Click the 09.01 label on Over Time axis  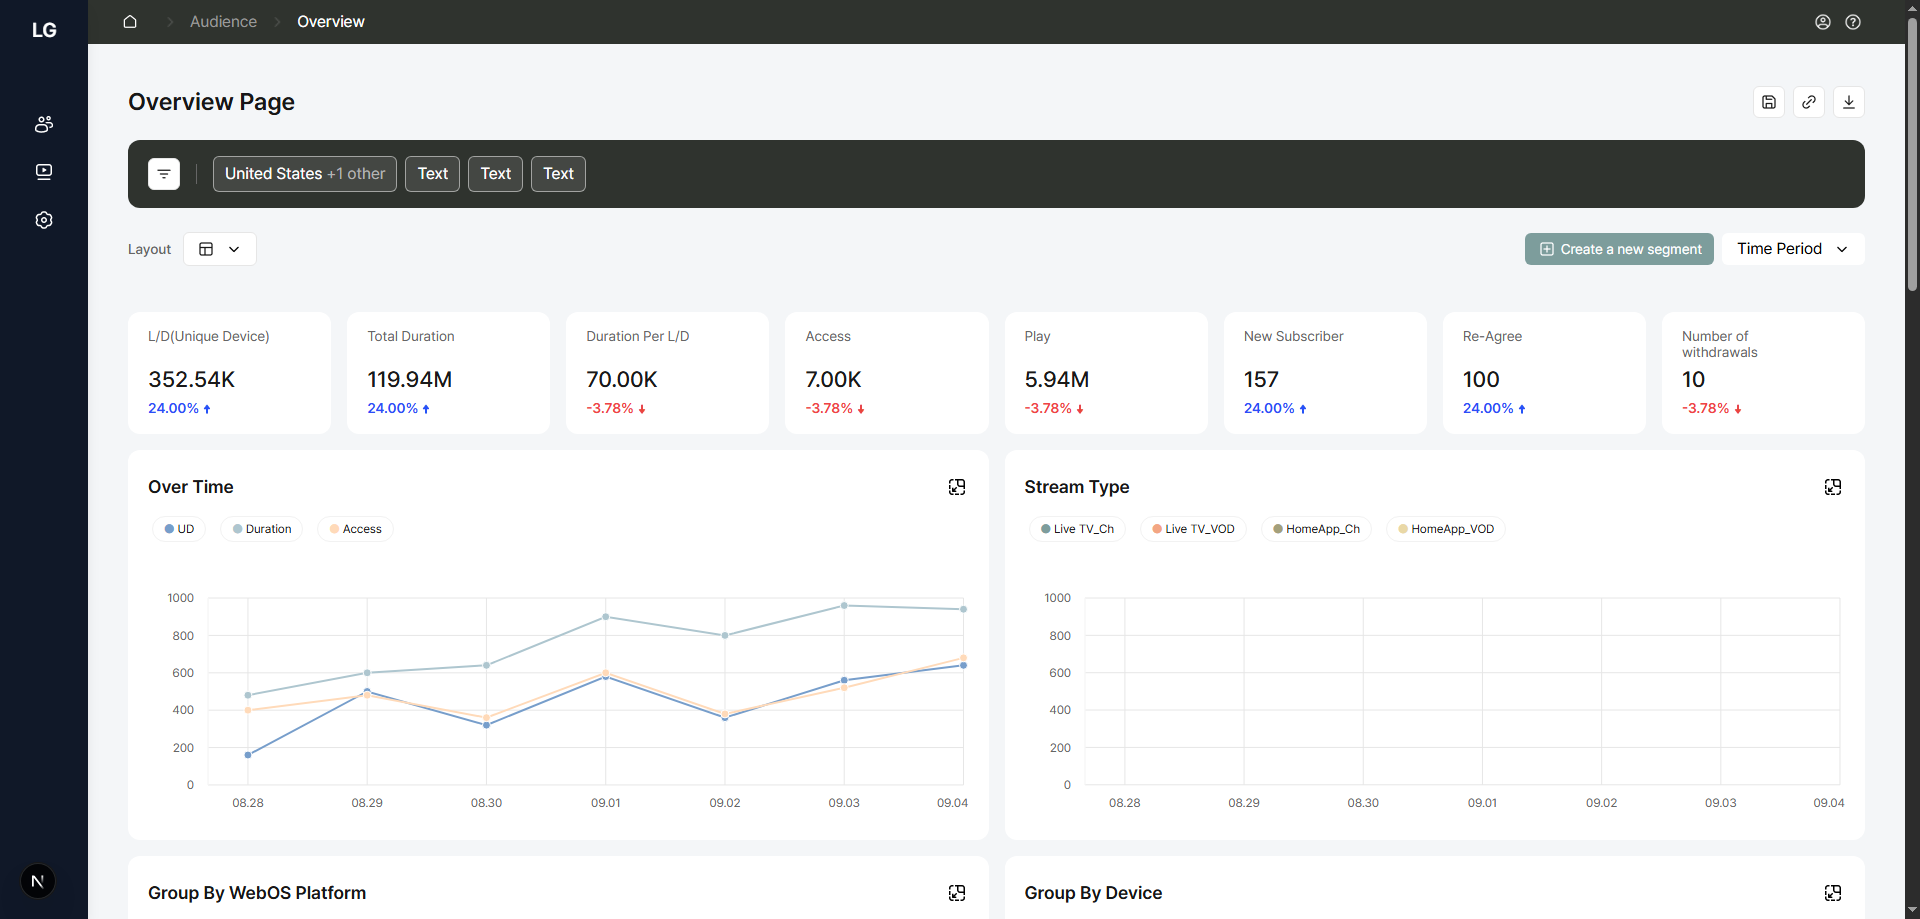coord(606,803)
